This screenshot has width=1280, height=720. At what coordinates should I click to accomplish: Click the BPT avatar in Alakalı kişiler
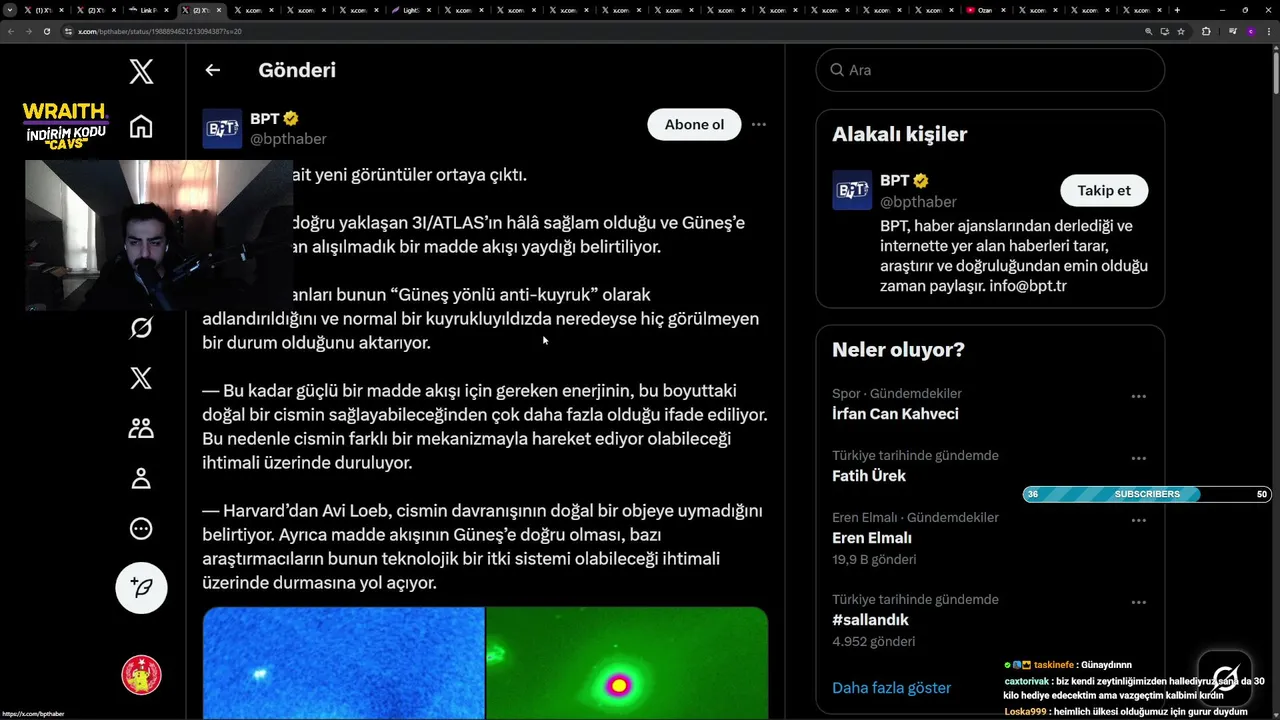(852, 190)
